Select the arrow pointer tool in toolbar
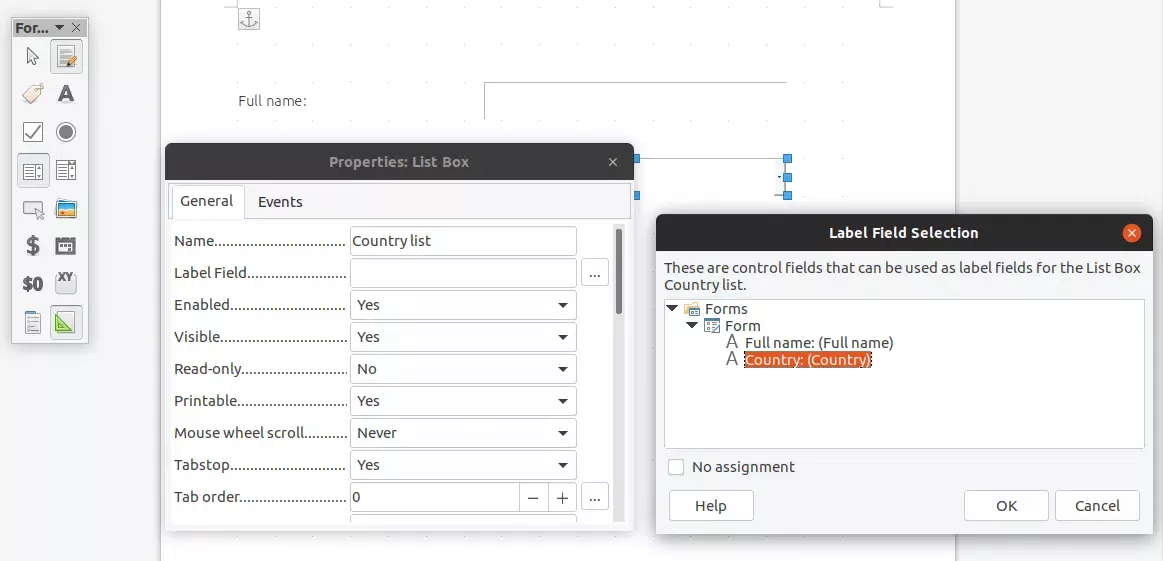The image size is (1163, 561). click(33, 57)
